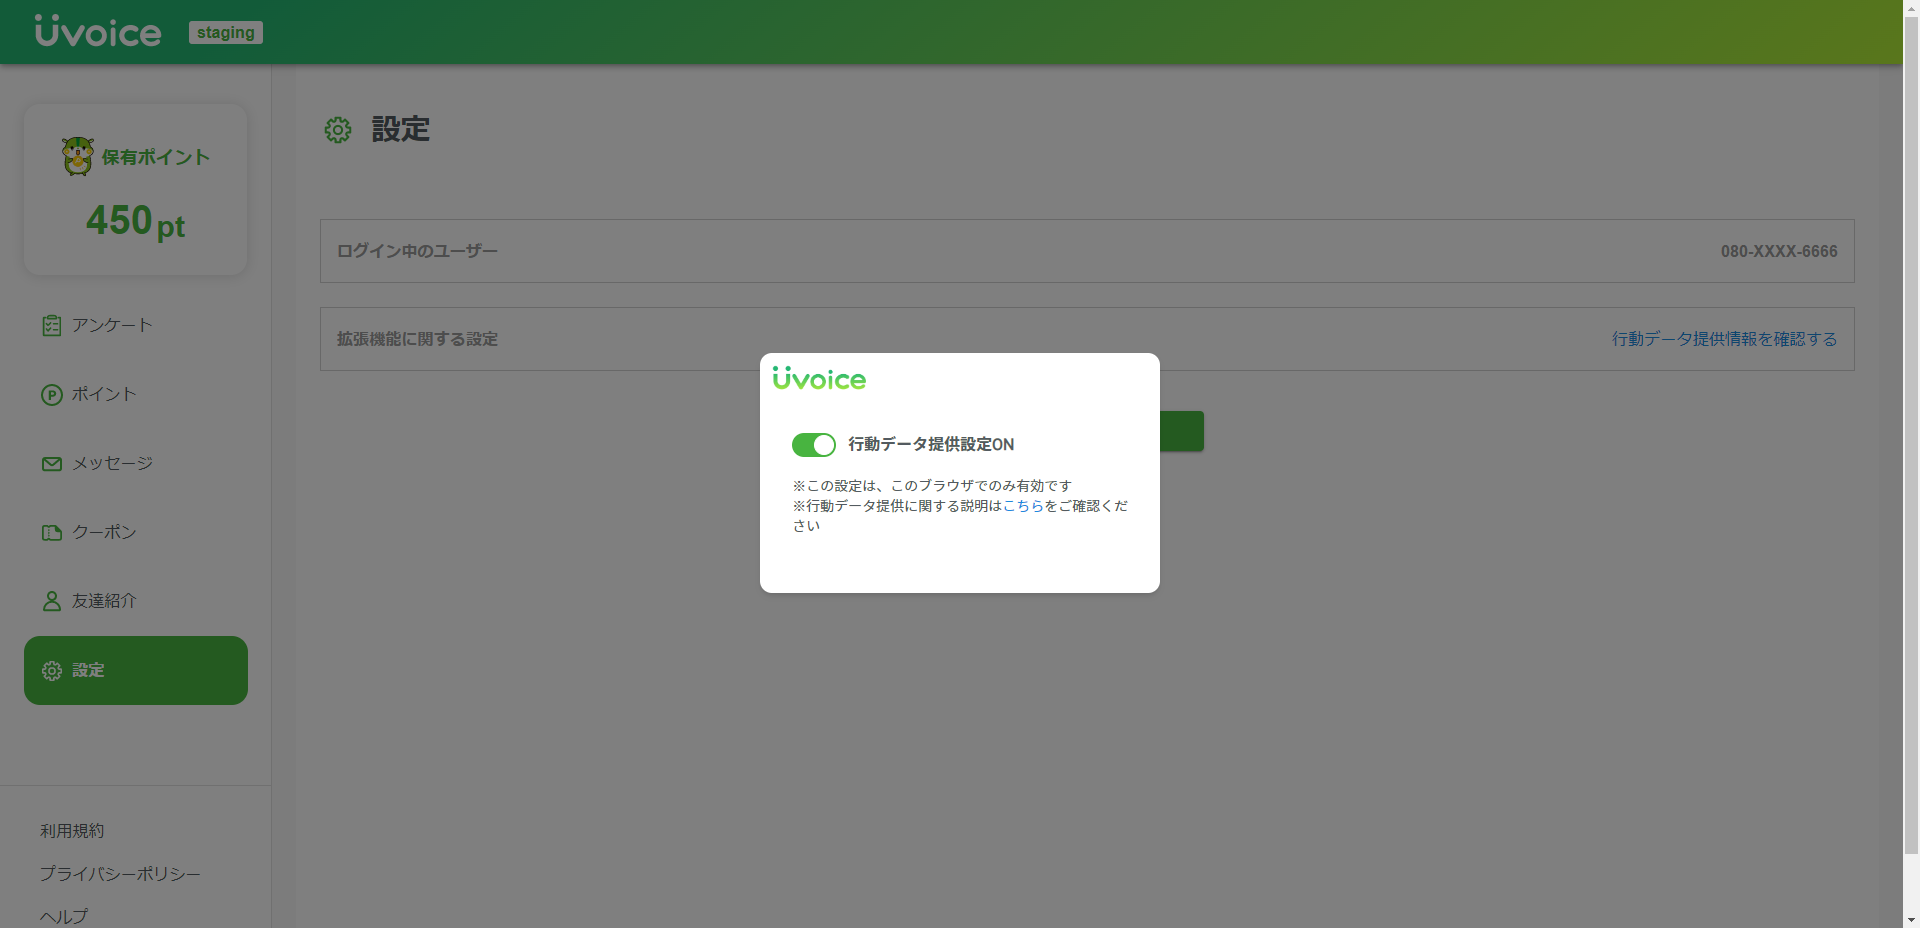Open the アンケート menu item

[136, 325]
